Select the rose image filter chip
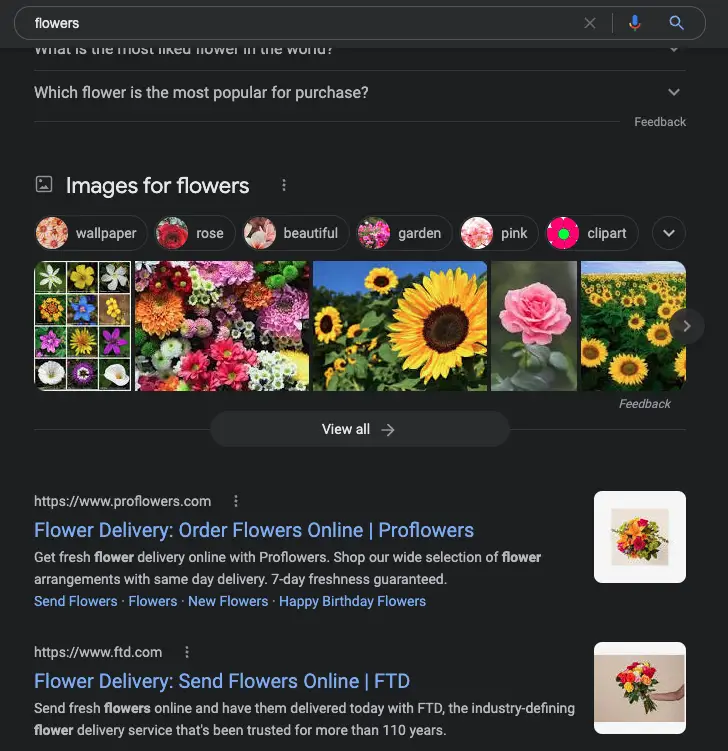Viewport: 728px width, 751px height. coord(196,233)
